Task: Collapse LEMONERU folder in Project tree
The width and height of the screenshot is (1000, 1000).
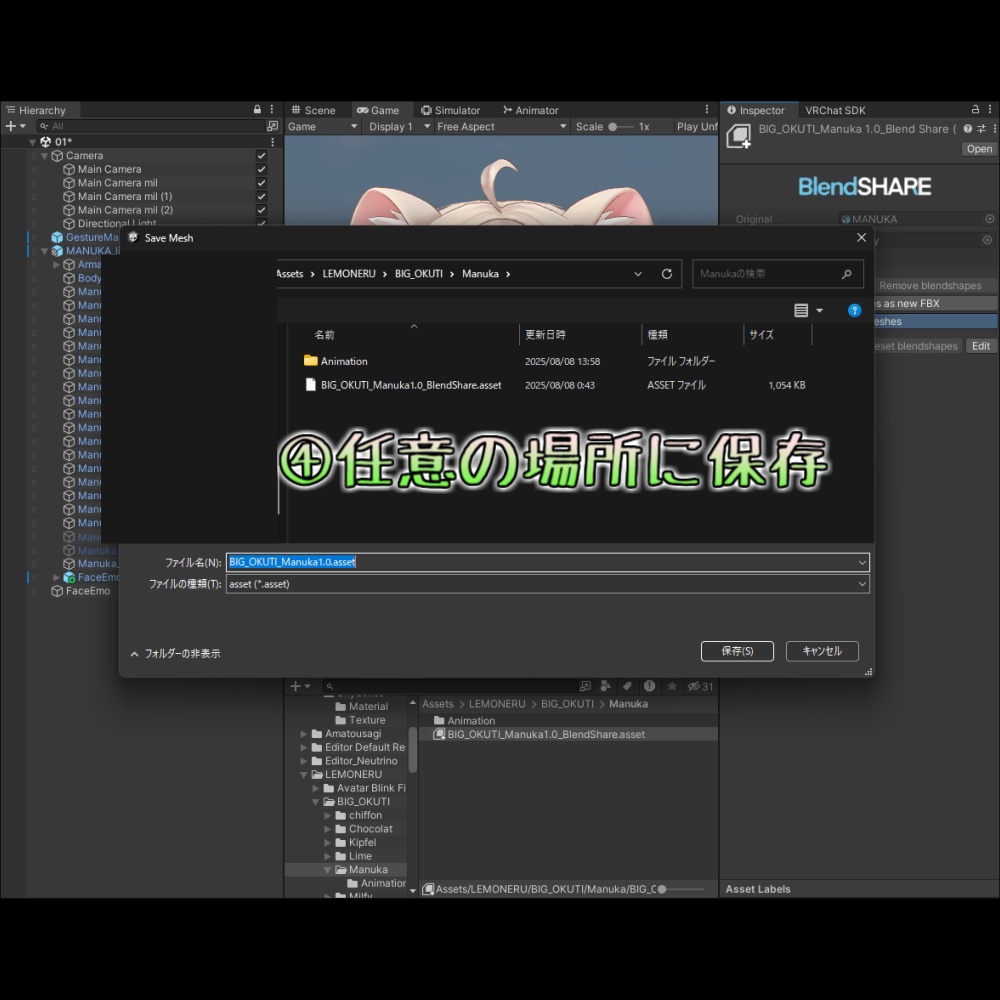Action: [304, 775]
